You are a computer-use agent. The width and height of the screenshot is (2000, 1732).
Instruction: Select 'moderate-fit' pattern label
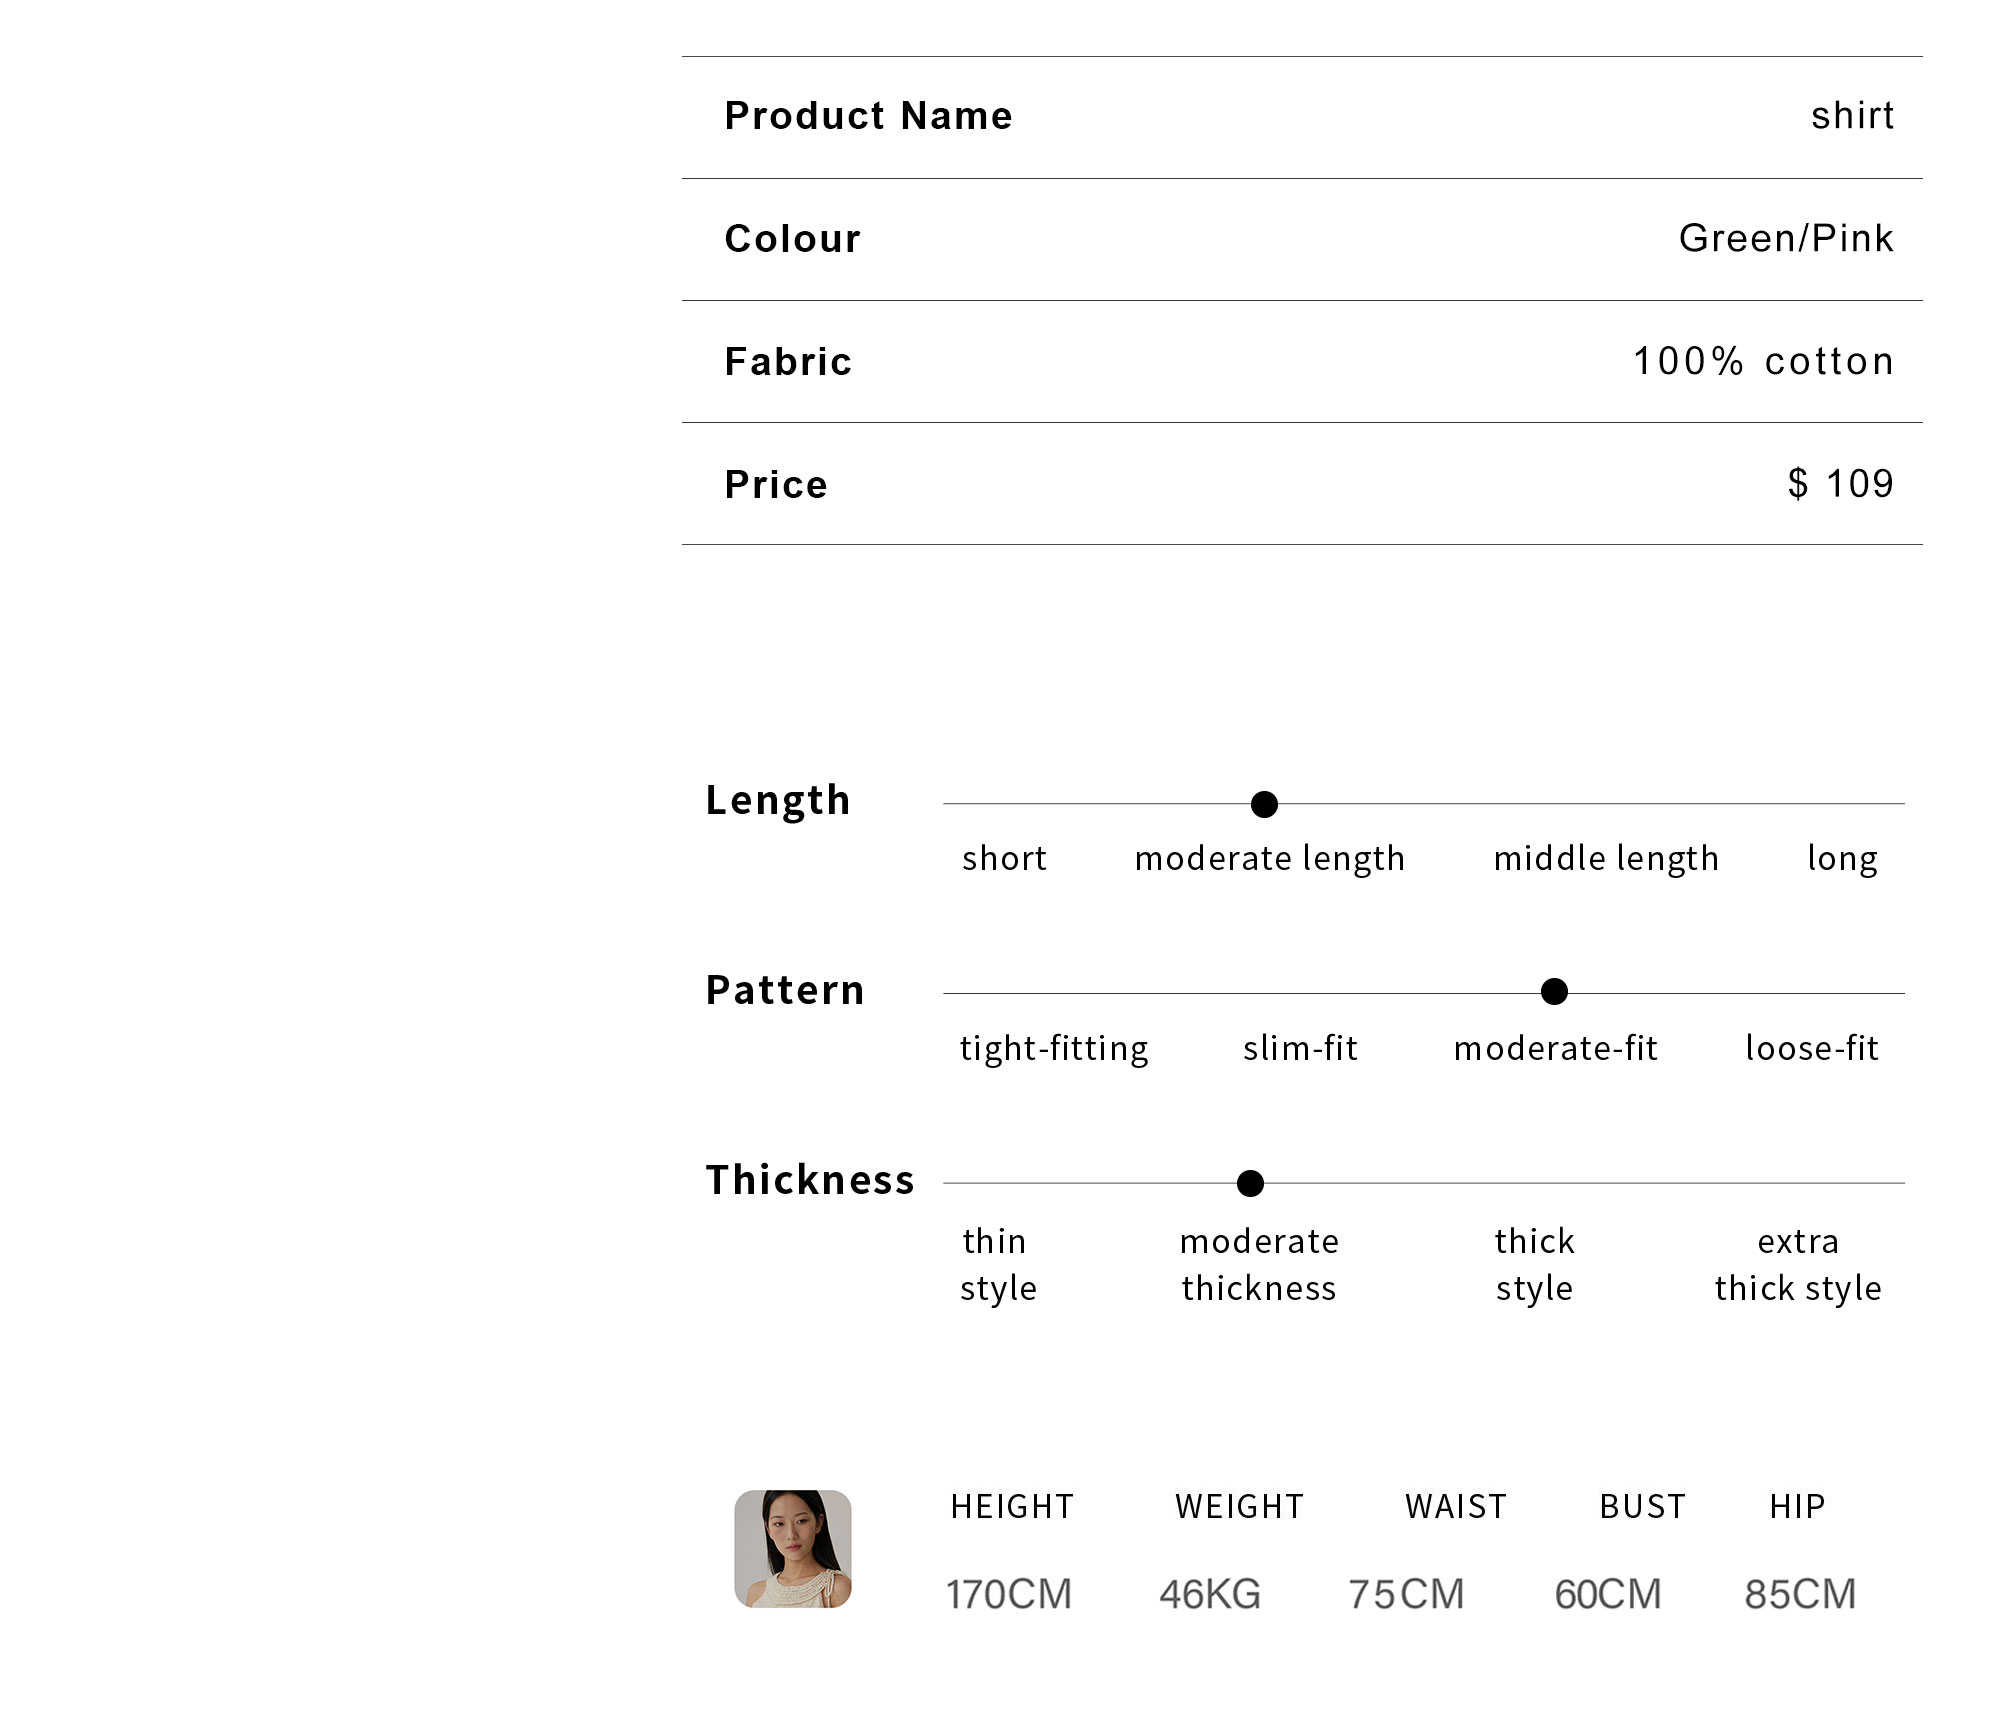tap(1556, 1048)
